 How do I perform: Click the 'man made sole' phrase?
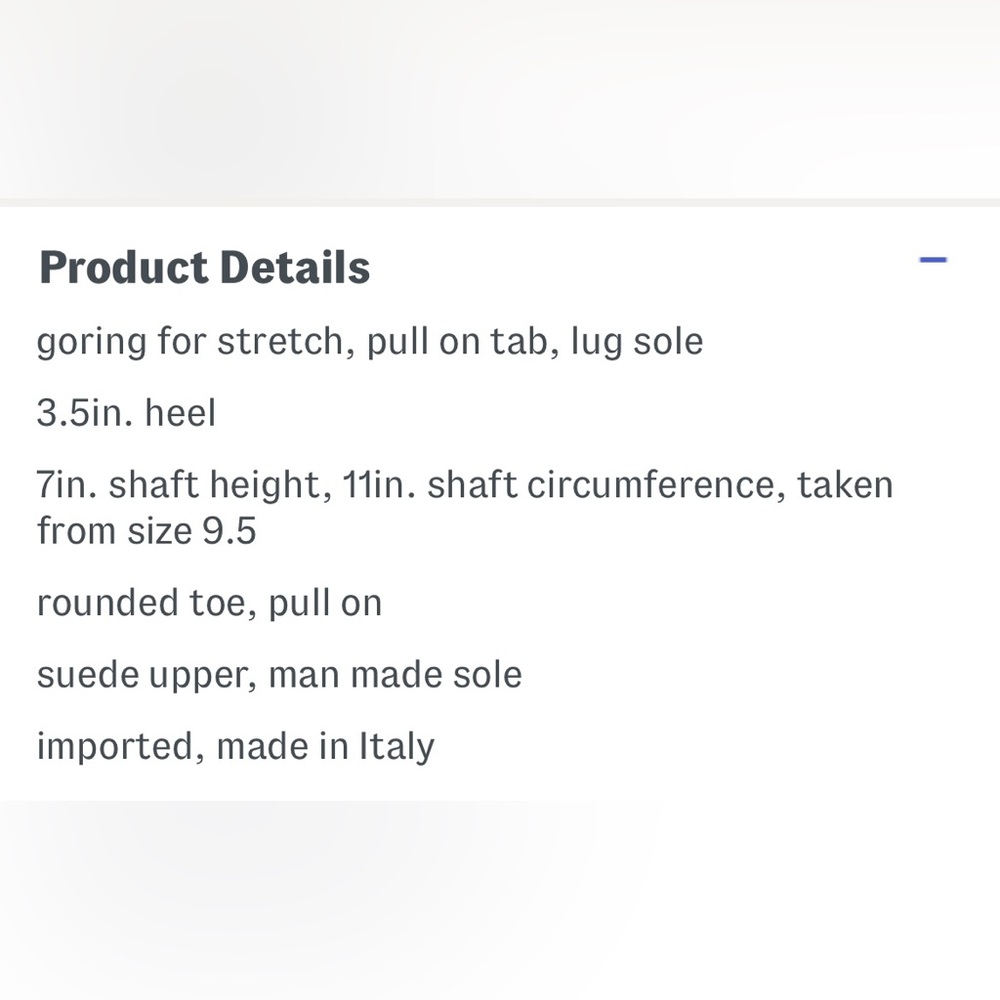tap(395, 675)
